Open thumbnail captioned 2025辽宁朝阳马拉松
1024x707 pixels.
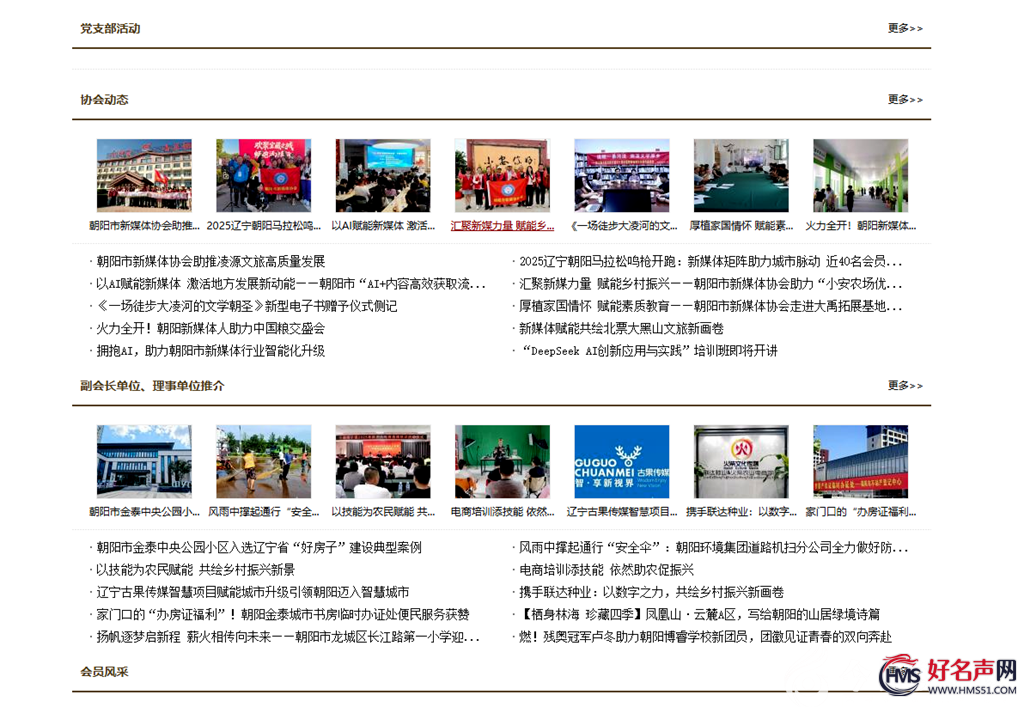coord(263,175)
